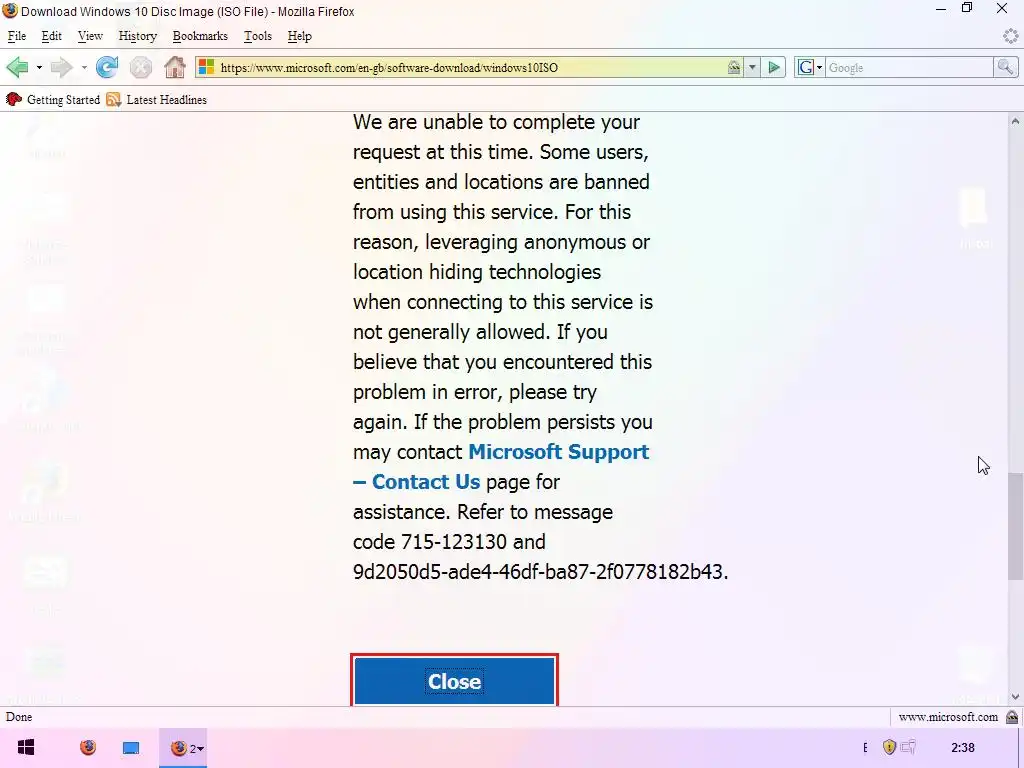
Task: Click the Forward arrow button
Action: coord(61,67)
